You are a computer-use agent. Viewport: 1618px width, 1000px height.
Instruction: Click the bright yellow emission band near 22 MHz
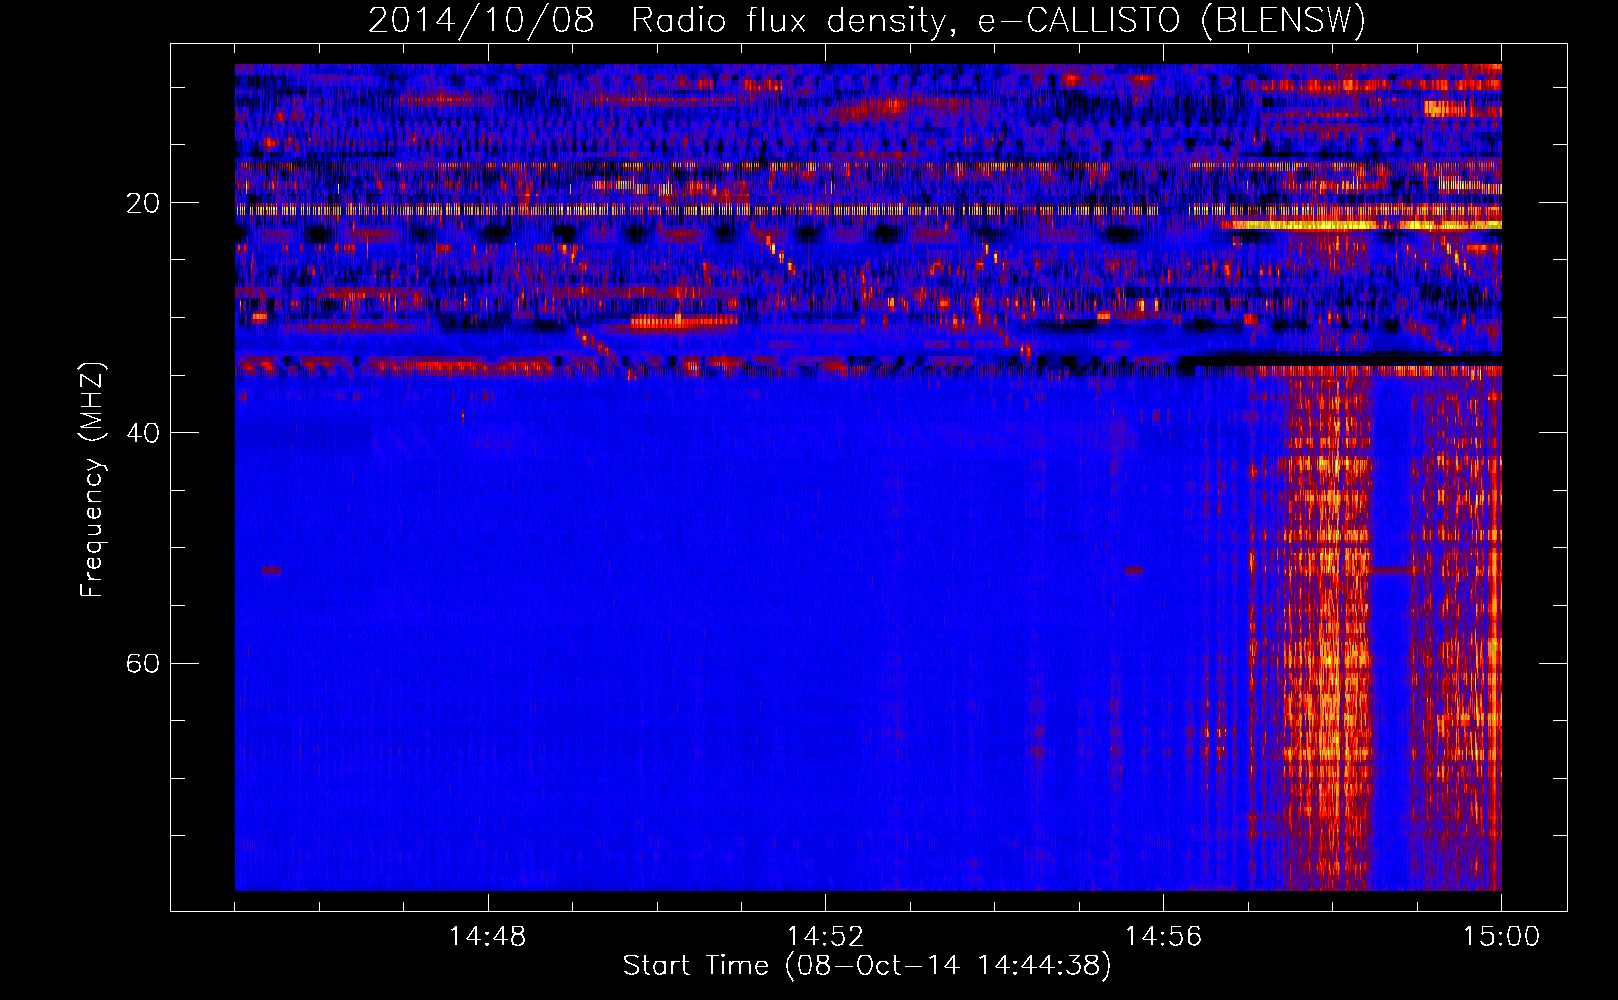pos(1360,226)
